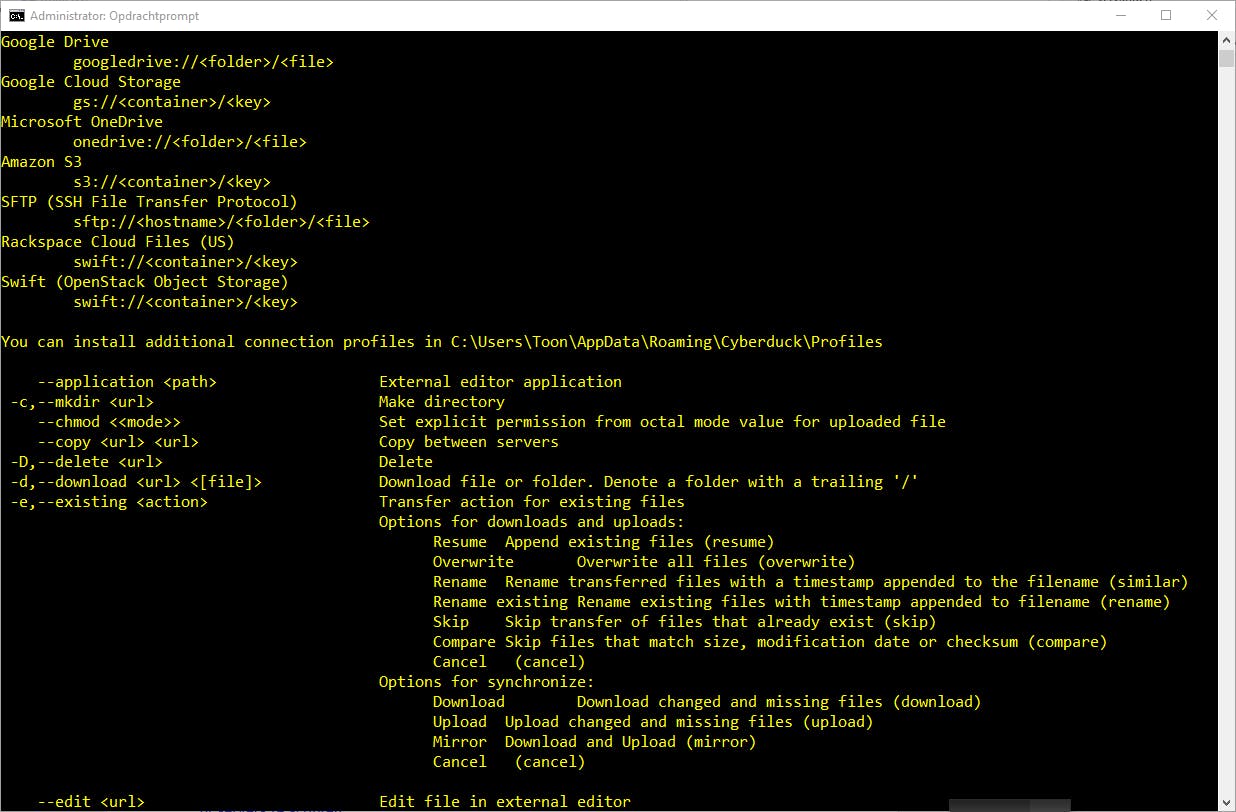This screenshot has height=812, width=1236.
Task: Click the 'Google Drive' heading line
Action: [55, 42]
